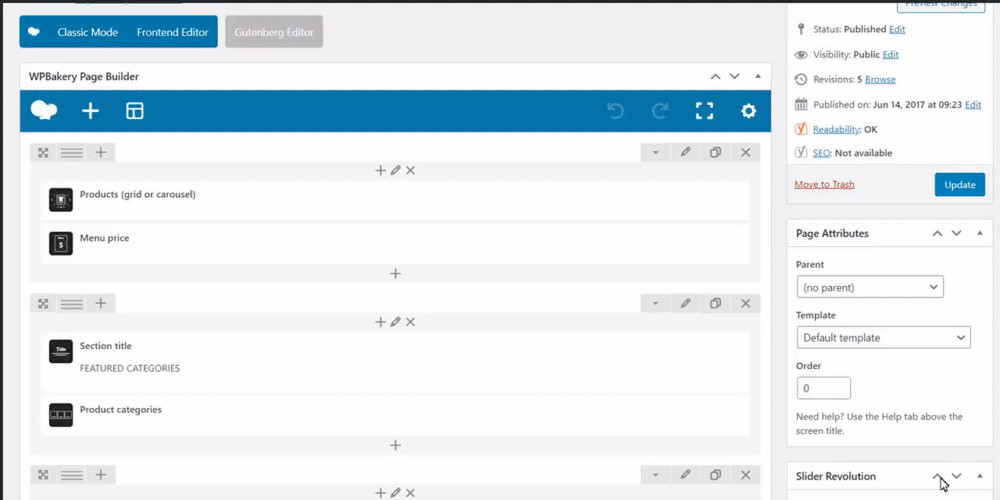Open WPBakery page settings gear
1000x500 pixels.
tap(748, 111)
